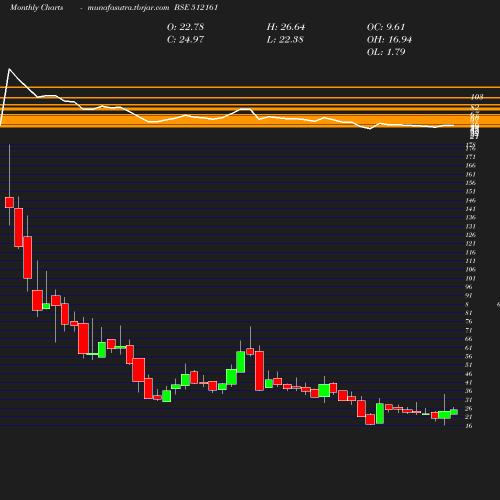Click price axis label 51

click(469, 365)
